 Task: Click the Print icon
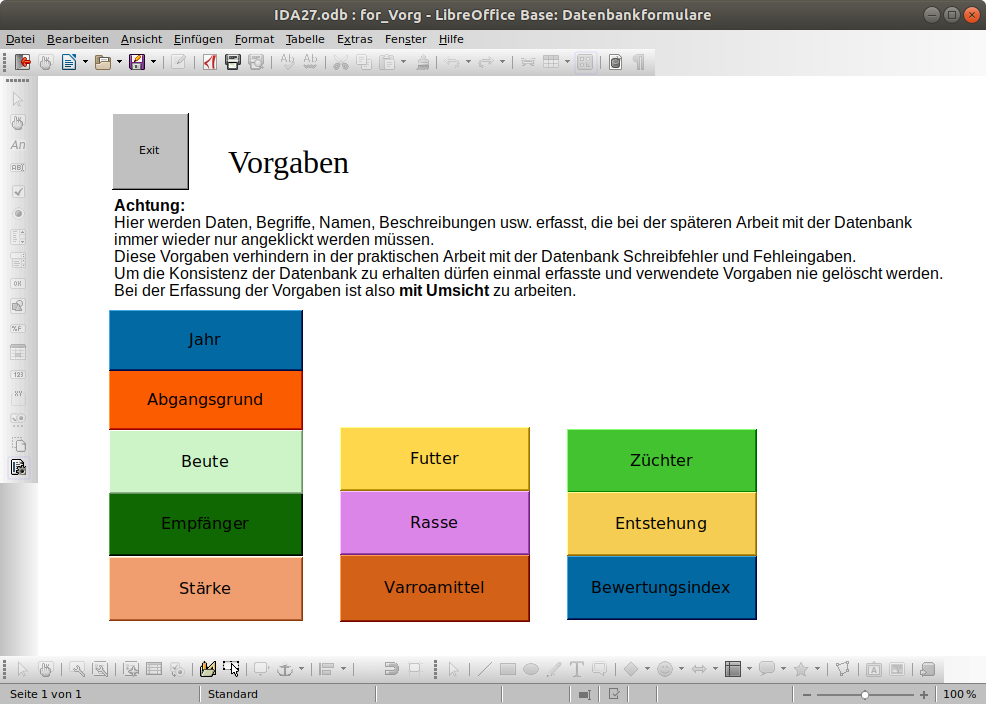[233, 62]
